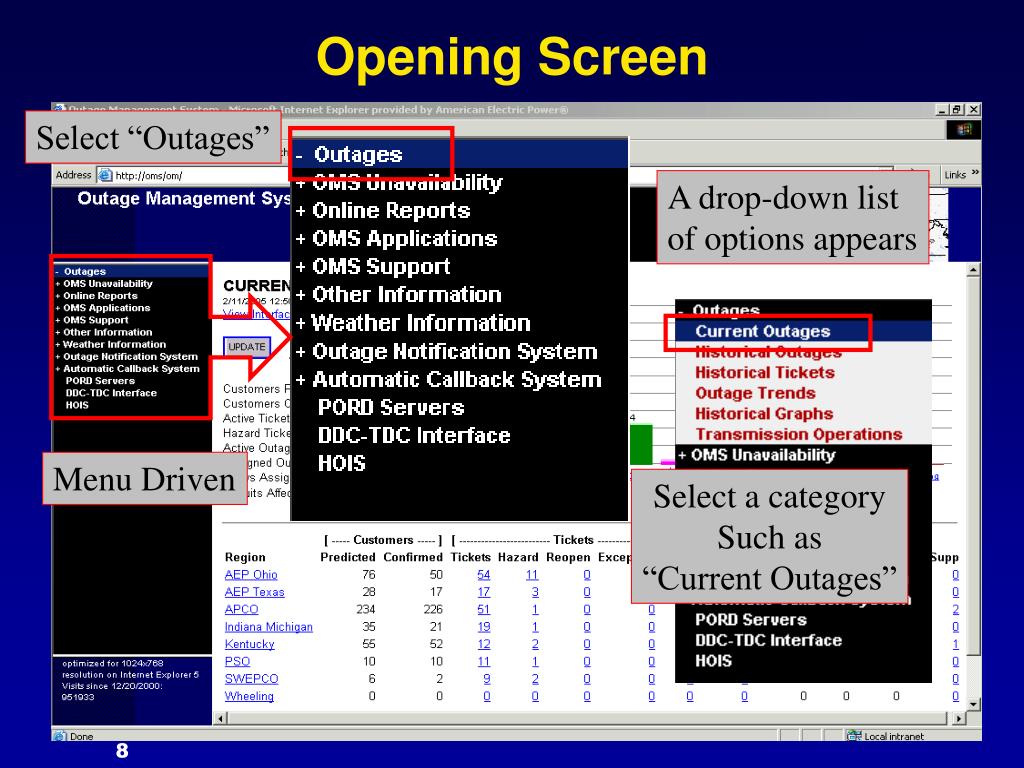1024x768 pixels.
Task: Open Transmission Operations in the Outages submenu
Action: pos(799,434)
